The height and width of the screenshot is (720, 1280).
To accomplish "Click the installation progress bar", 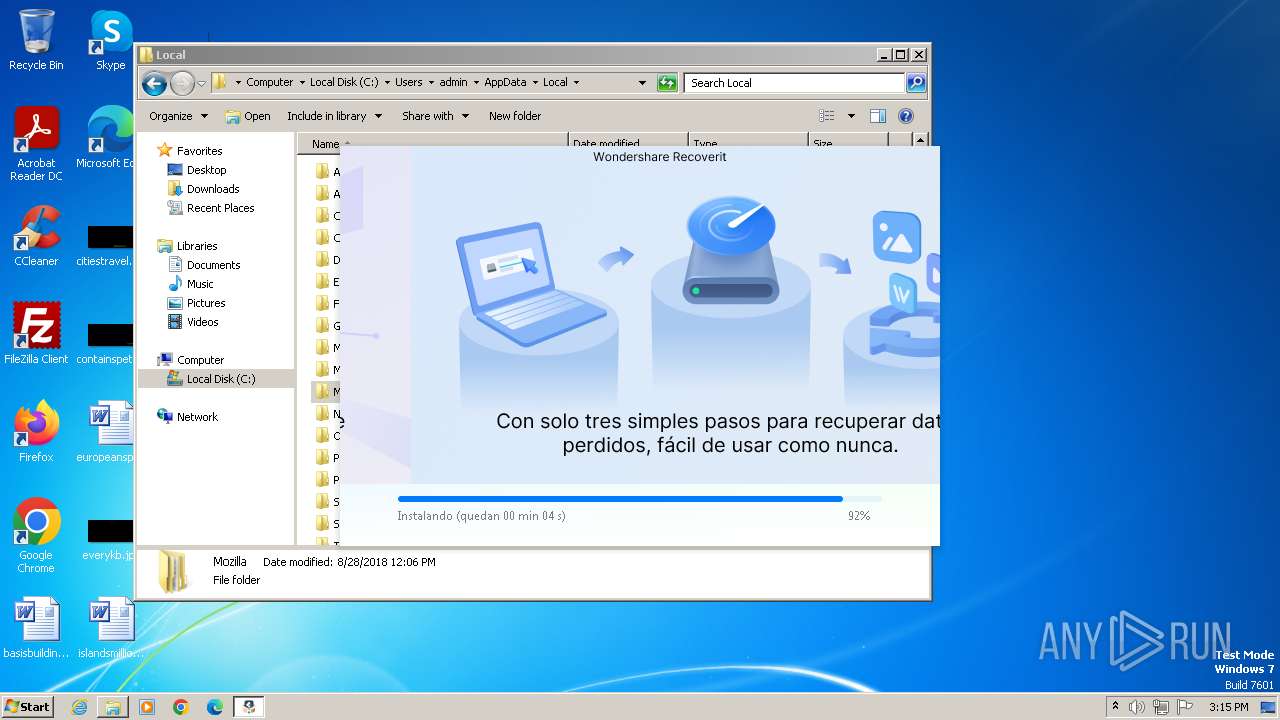I will point(640,498).
